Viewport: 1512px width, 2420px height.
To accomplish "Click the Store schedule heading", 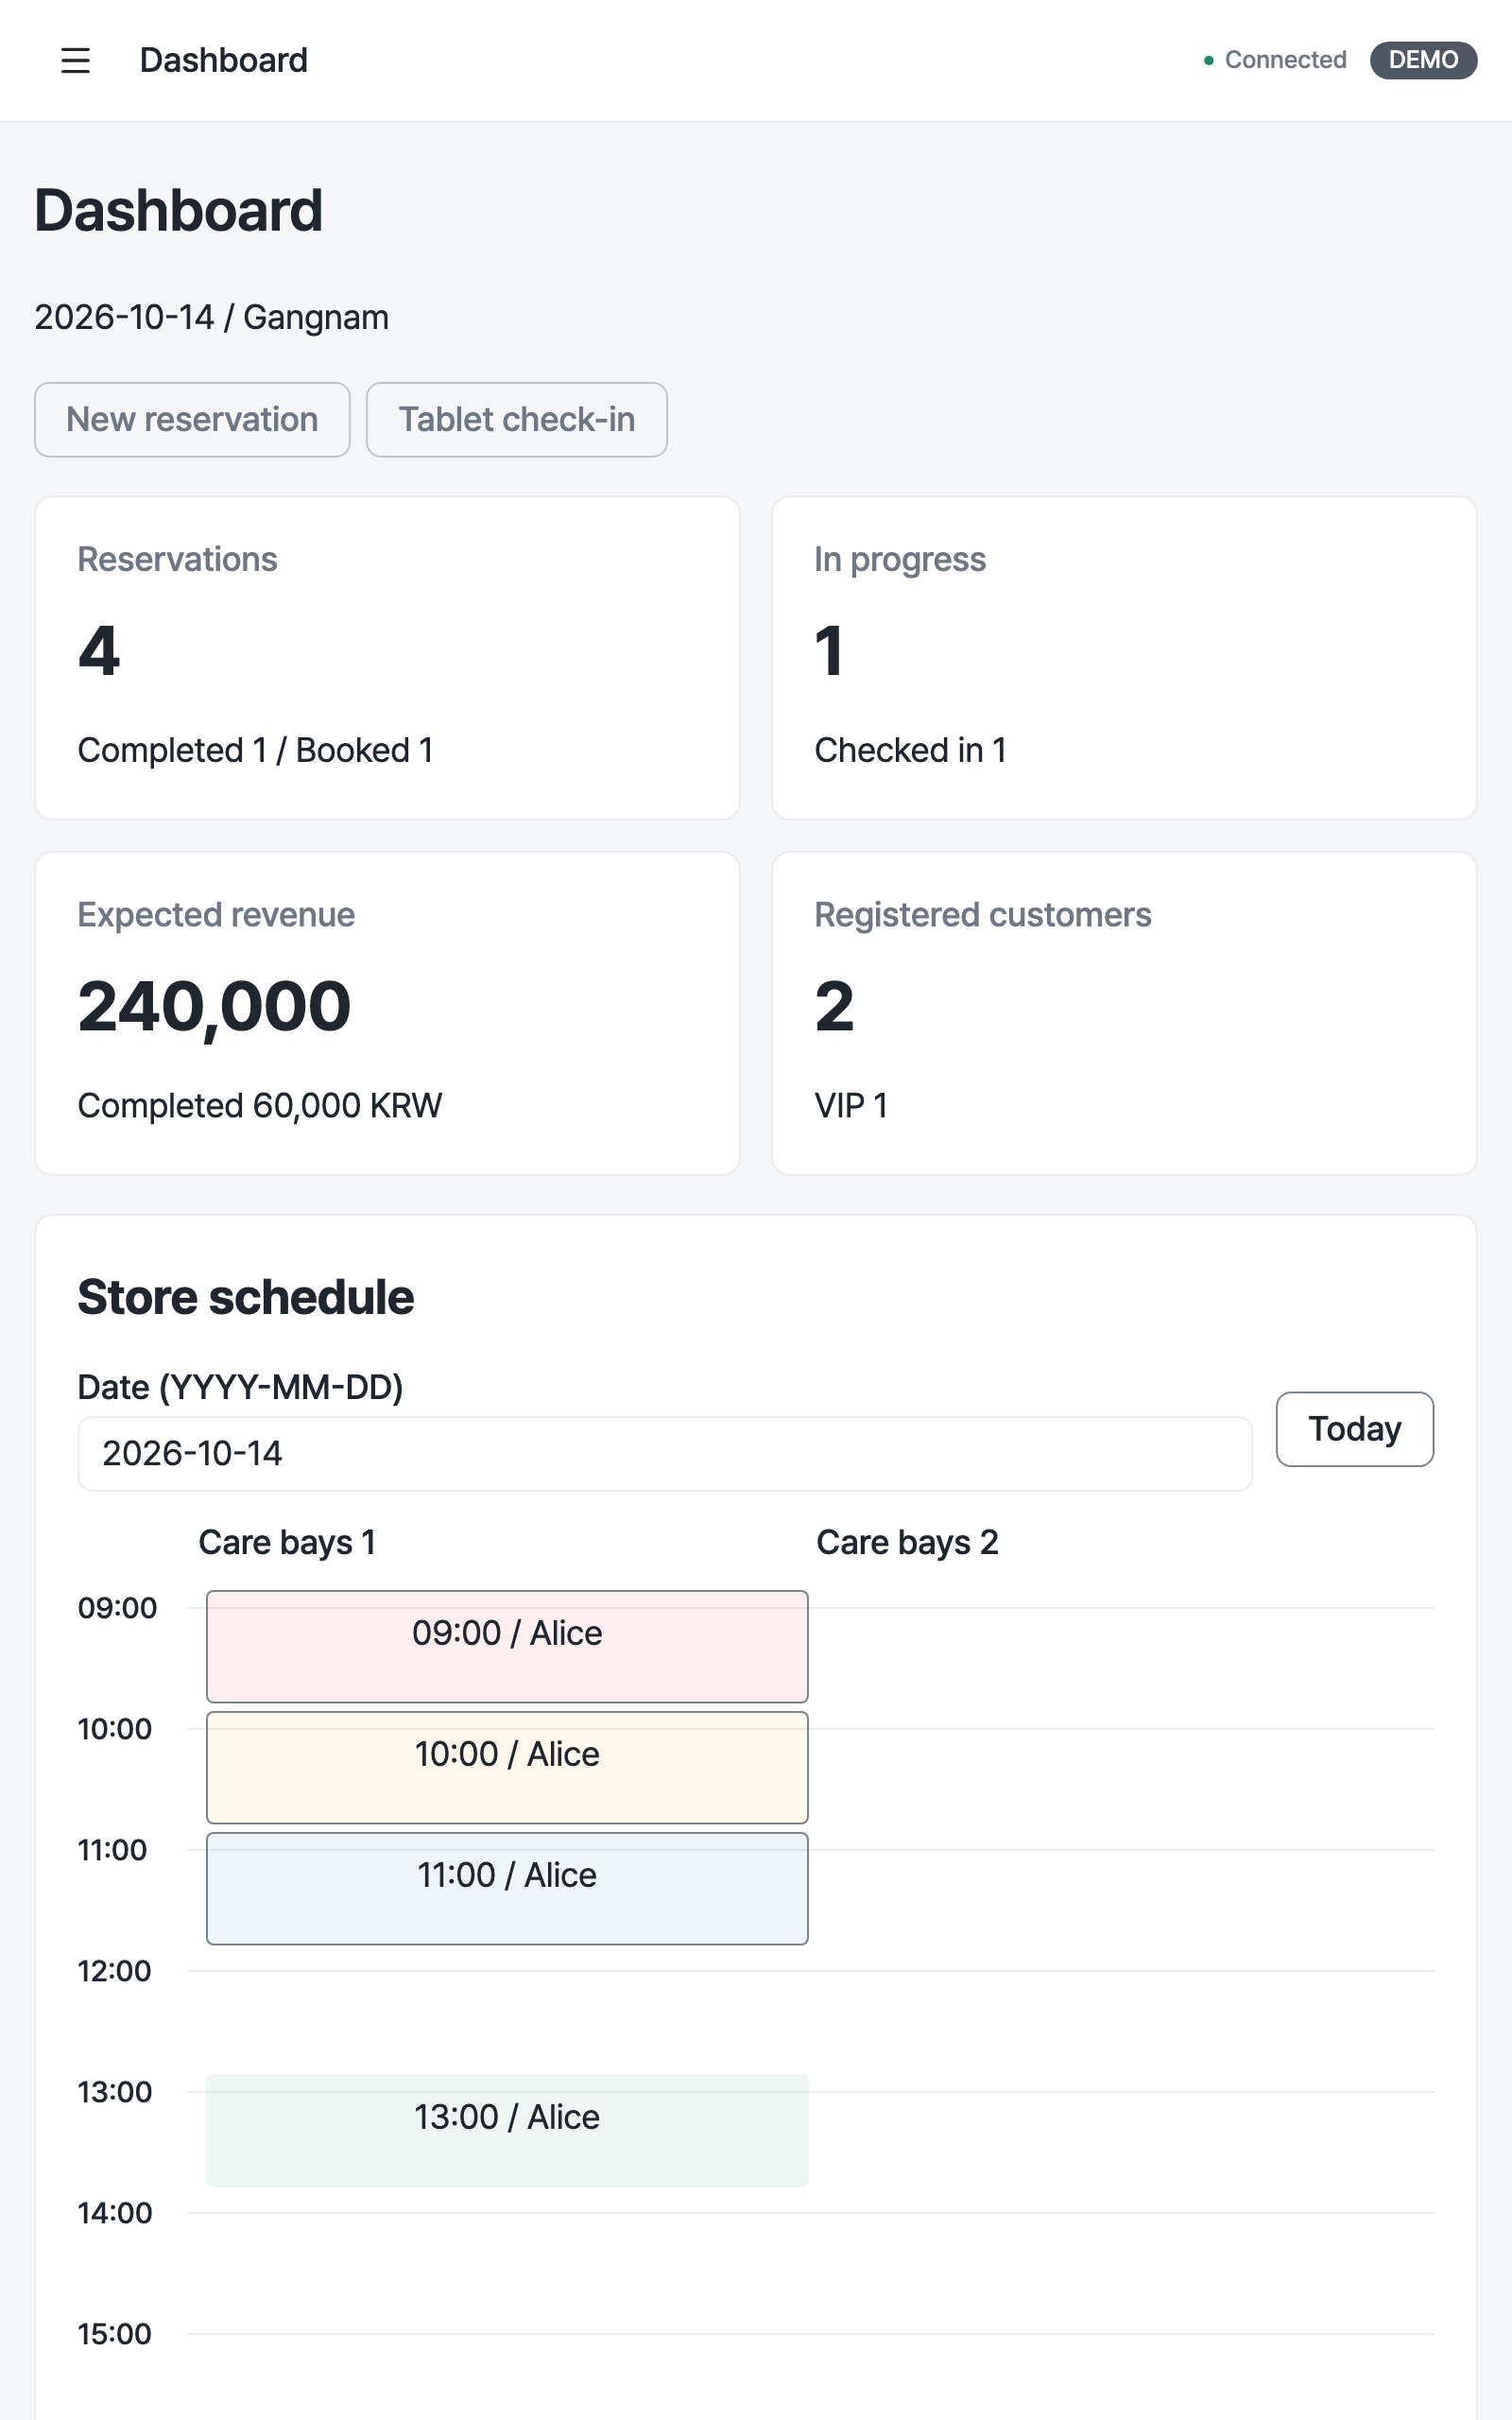I will [x=246, y=1297].
